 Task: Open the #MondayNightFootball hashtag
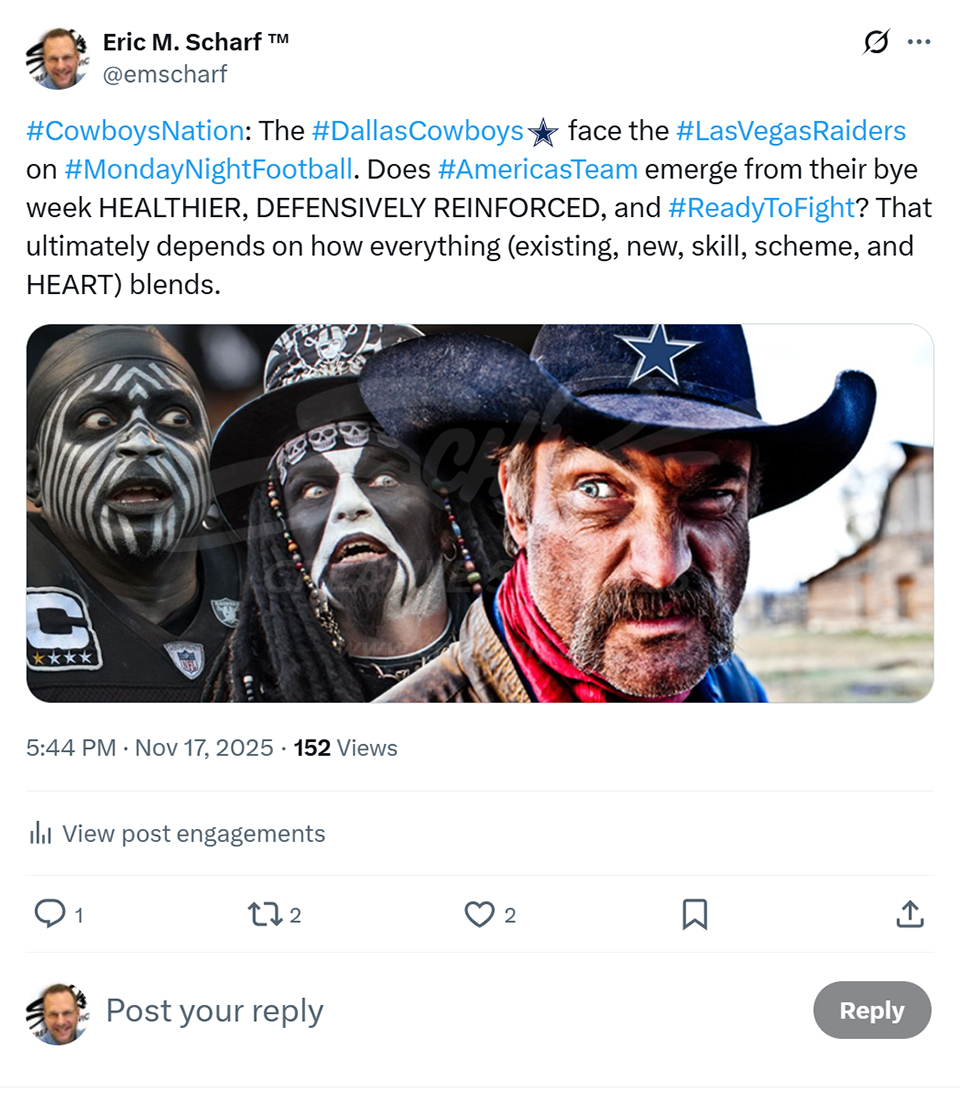point(208,169)
